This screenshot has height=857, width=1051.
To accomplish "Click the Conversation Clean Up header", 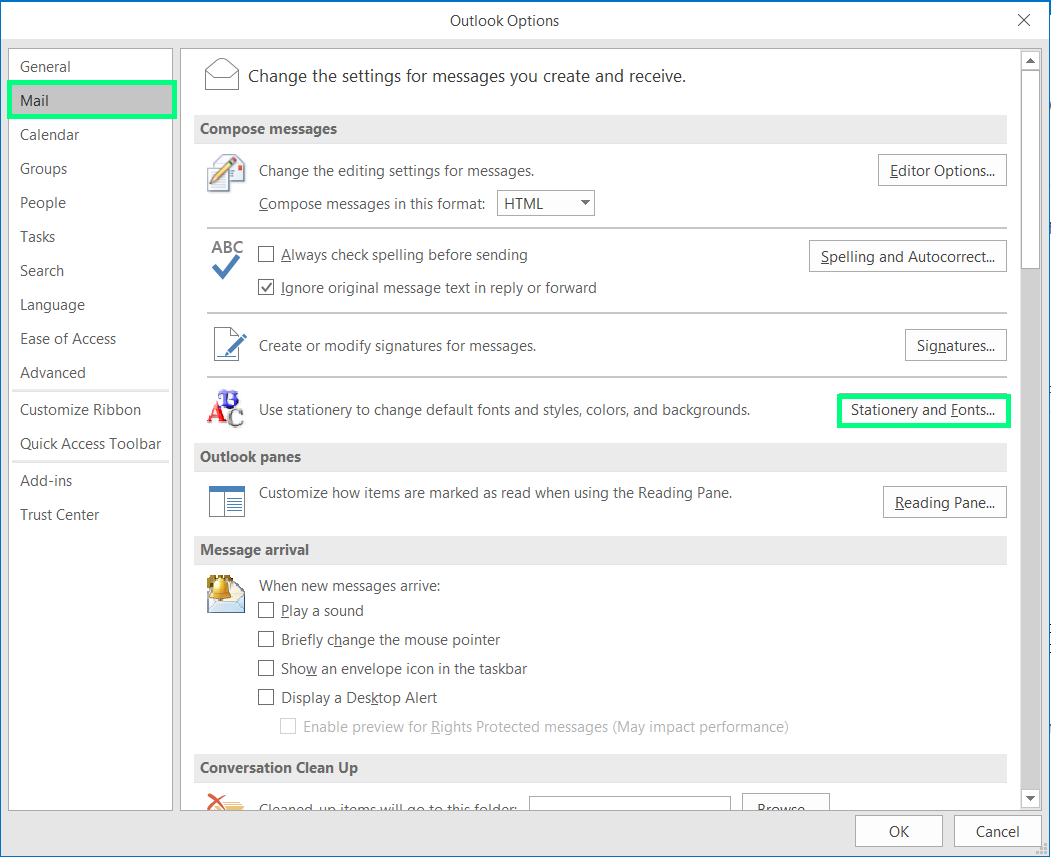I will click(600, 768).
